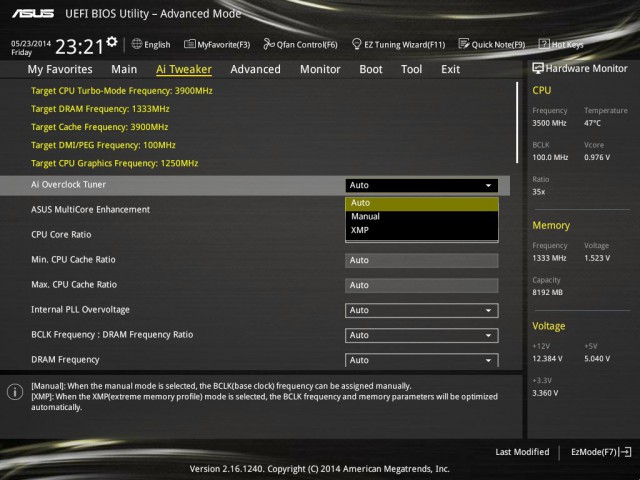Click the Max. CPU Cache Ratio field
Screen dimensions: 640x480
(422, 285)
